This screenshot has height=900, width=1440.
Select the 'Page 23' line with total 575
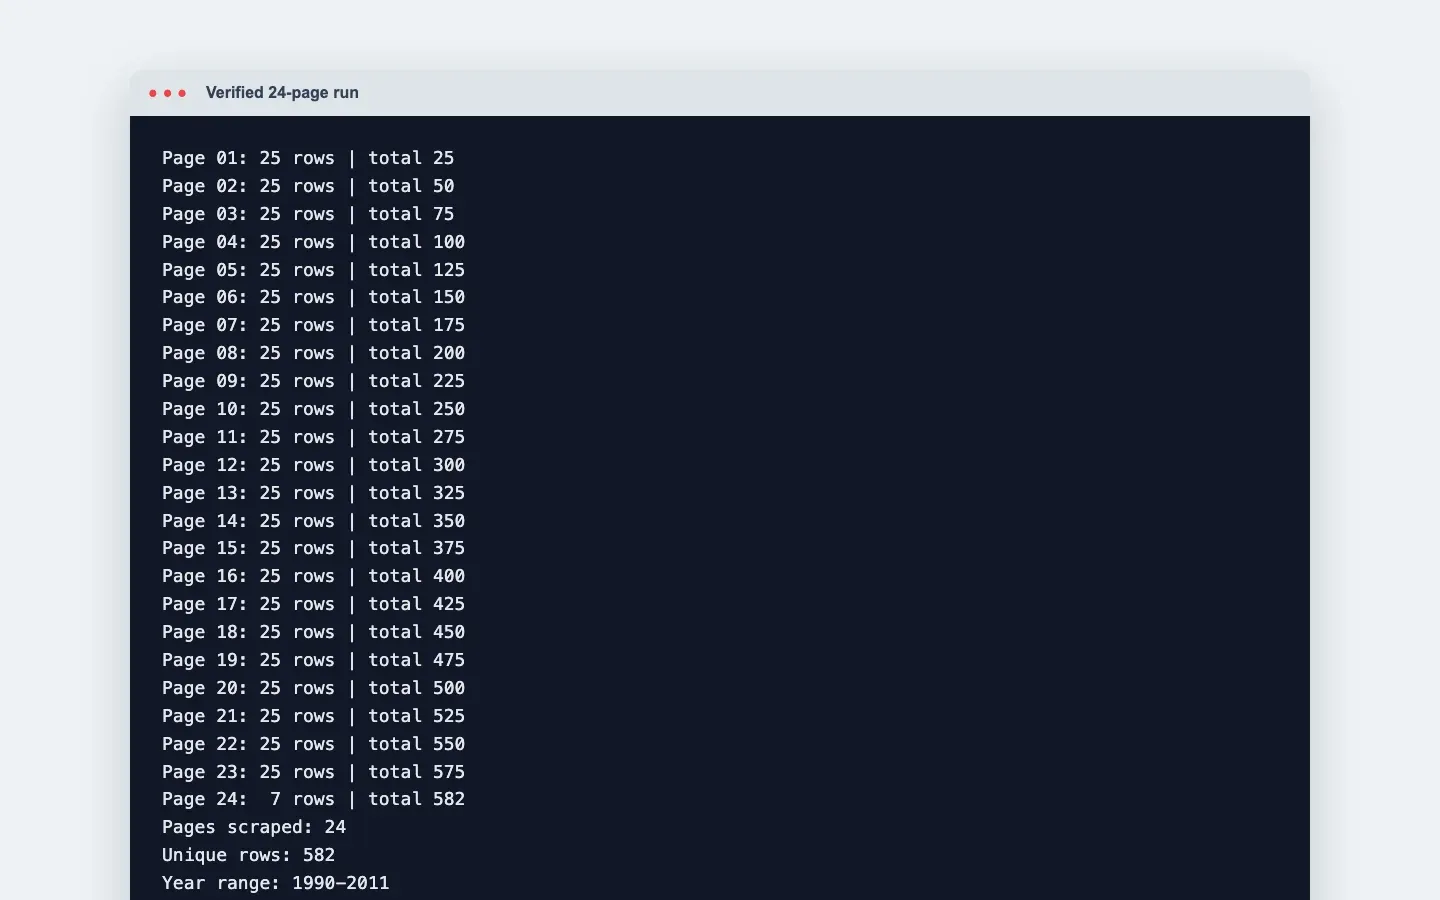pos(314,772)
